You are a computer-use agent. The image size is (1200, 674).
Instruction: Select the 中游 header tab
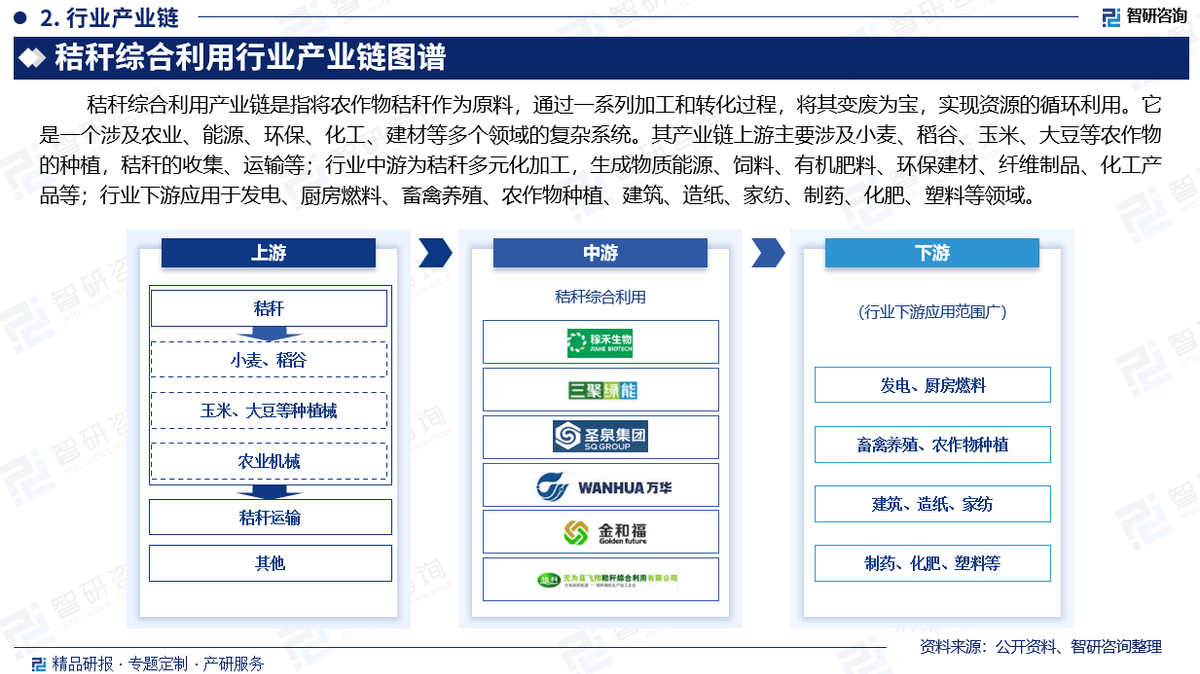tap(600, 253)
